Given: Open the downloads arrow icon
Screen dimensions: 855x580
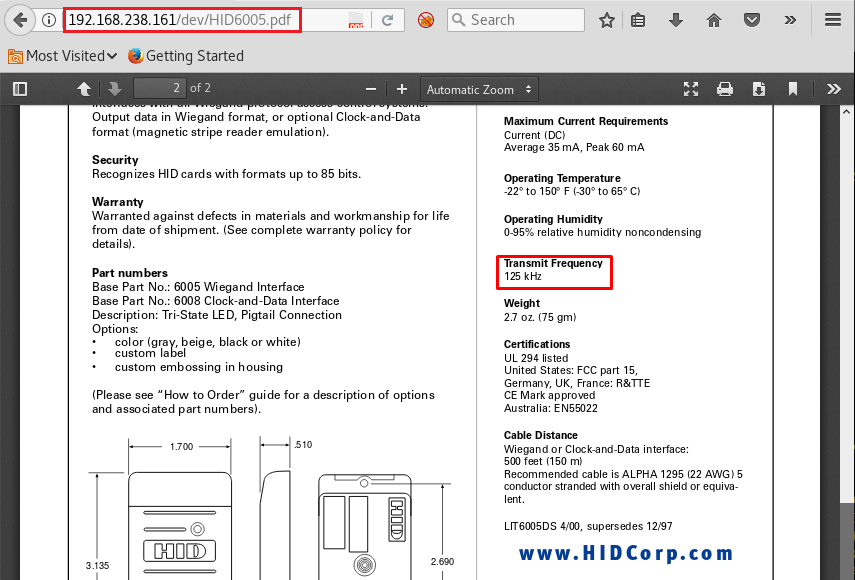Looking at the screenshot, I should (676, 20).
